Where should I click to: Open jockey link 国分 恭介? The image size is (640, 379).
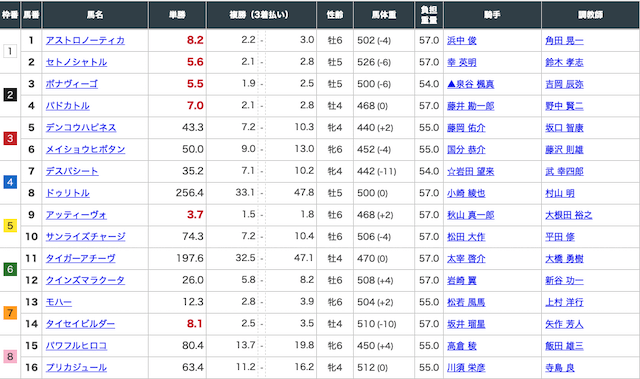pyautogui.click(x=466, y=149)
